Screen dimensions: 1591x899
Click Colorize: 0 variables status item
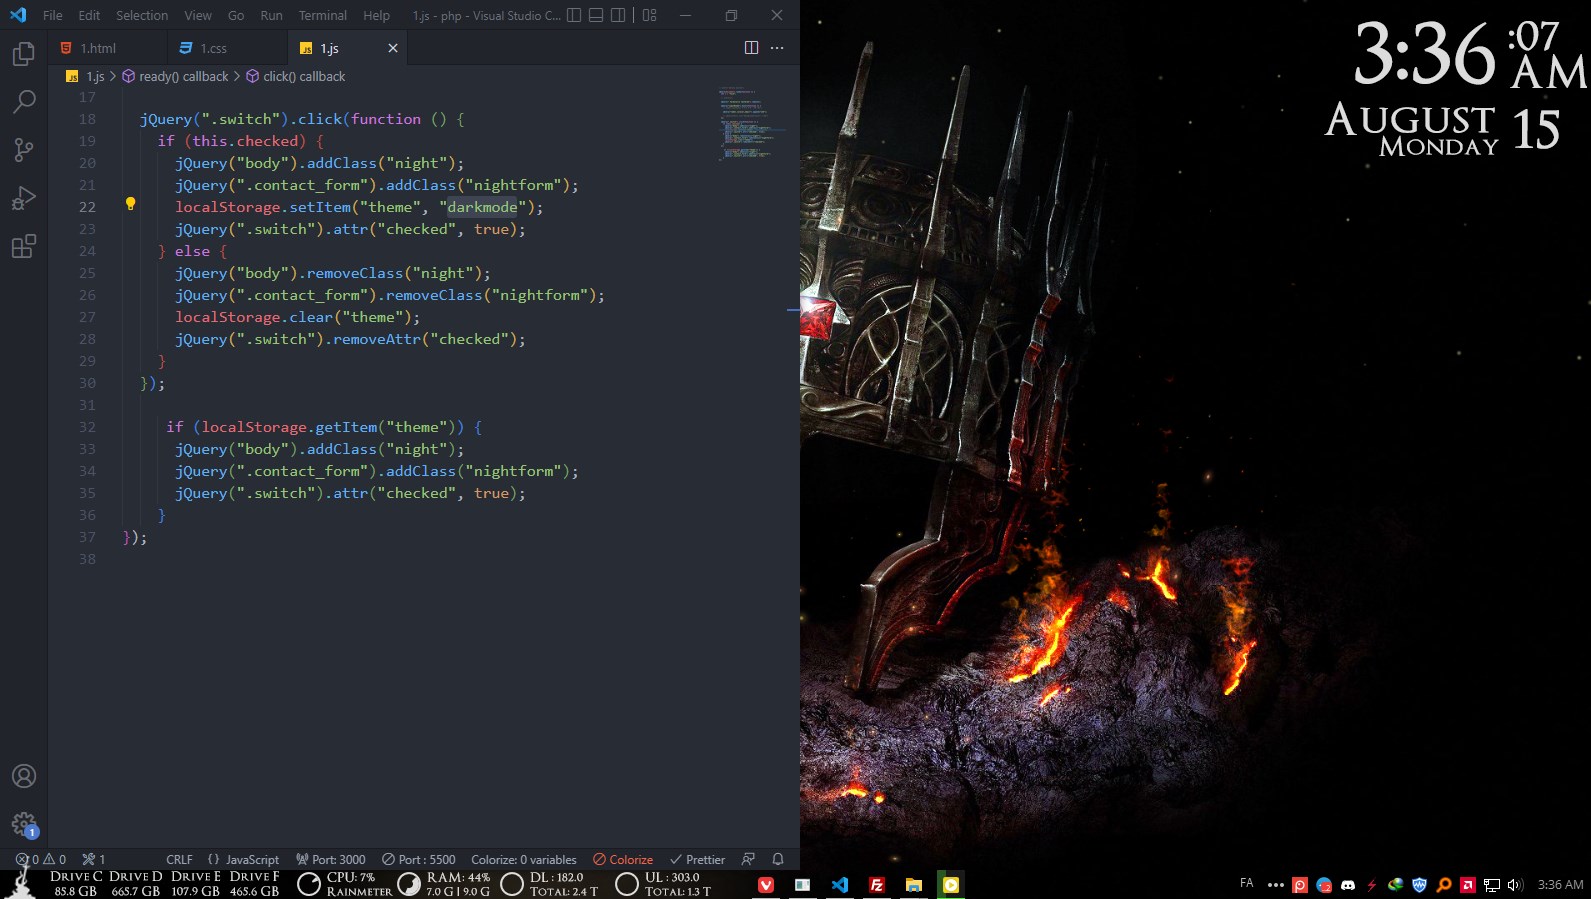(524, 859)
